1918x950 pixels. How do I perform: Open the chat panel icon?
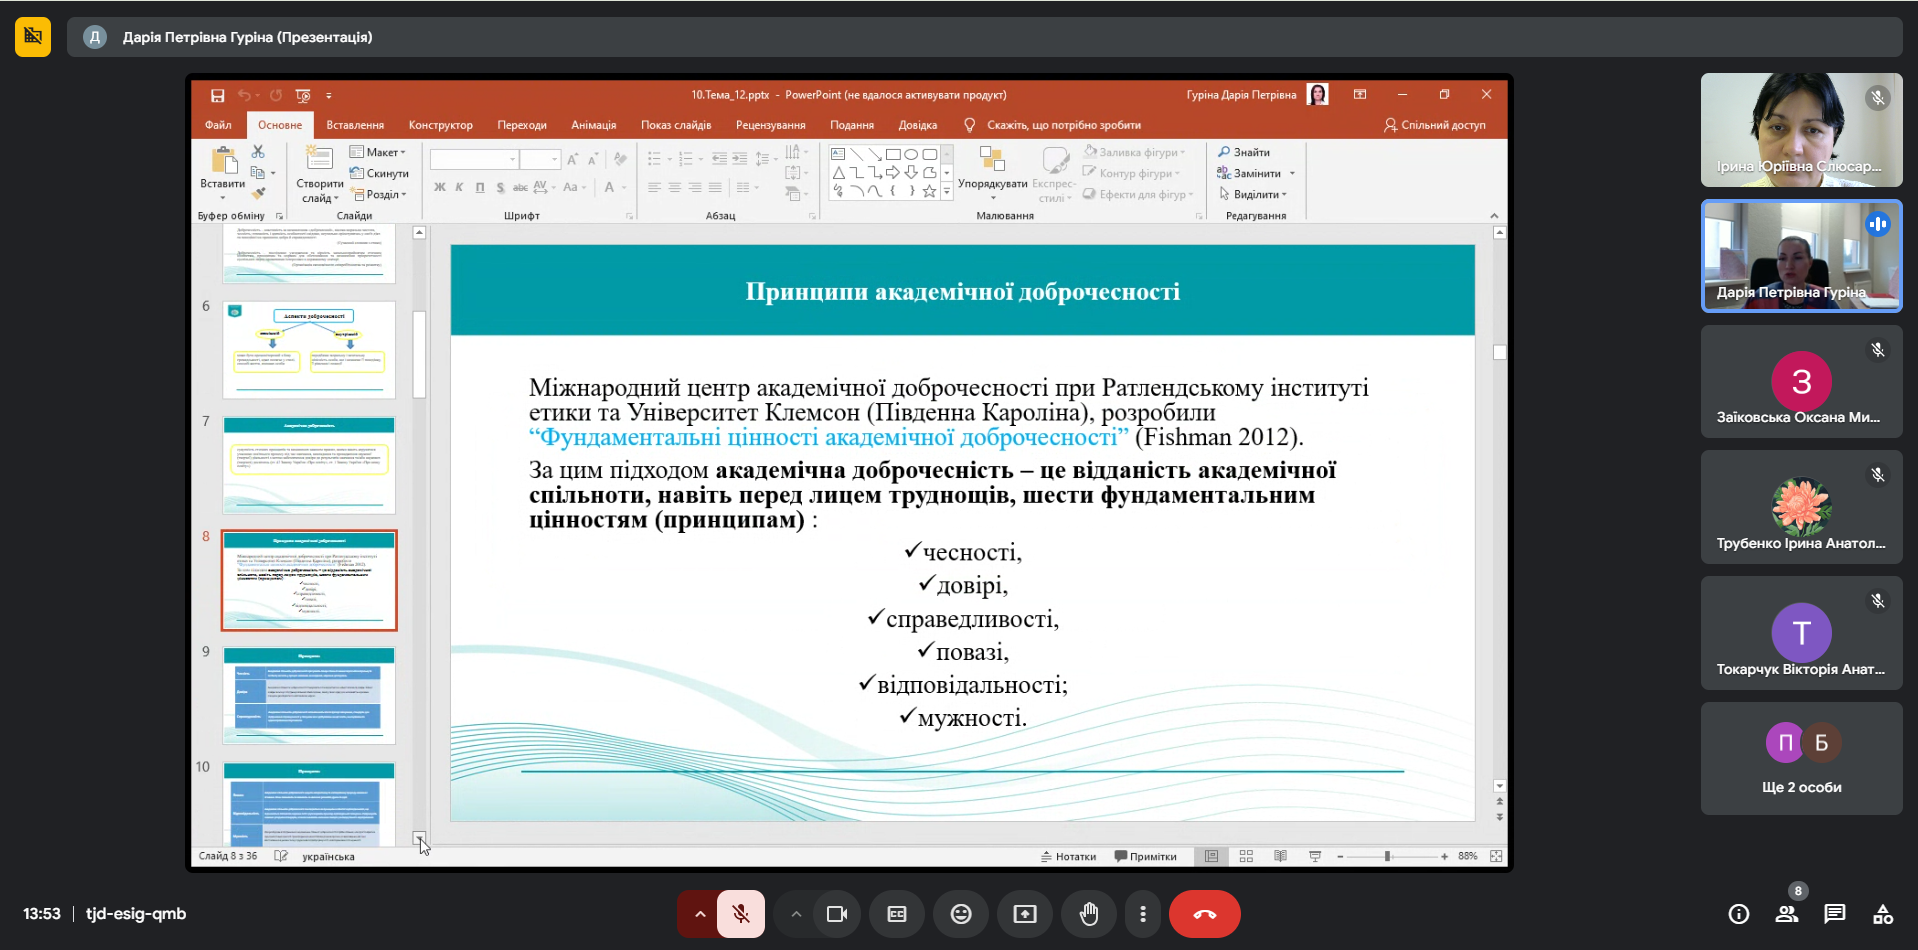[1834, 914]
